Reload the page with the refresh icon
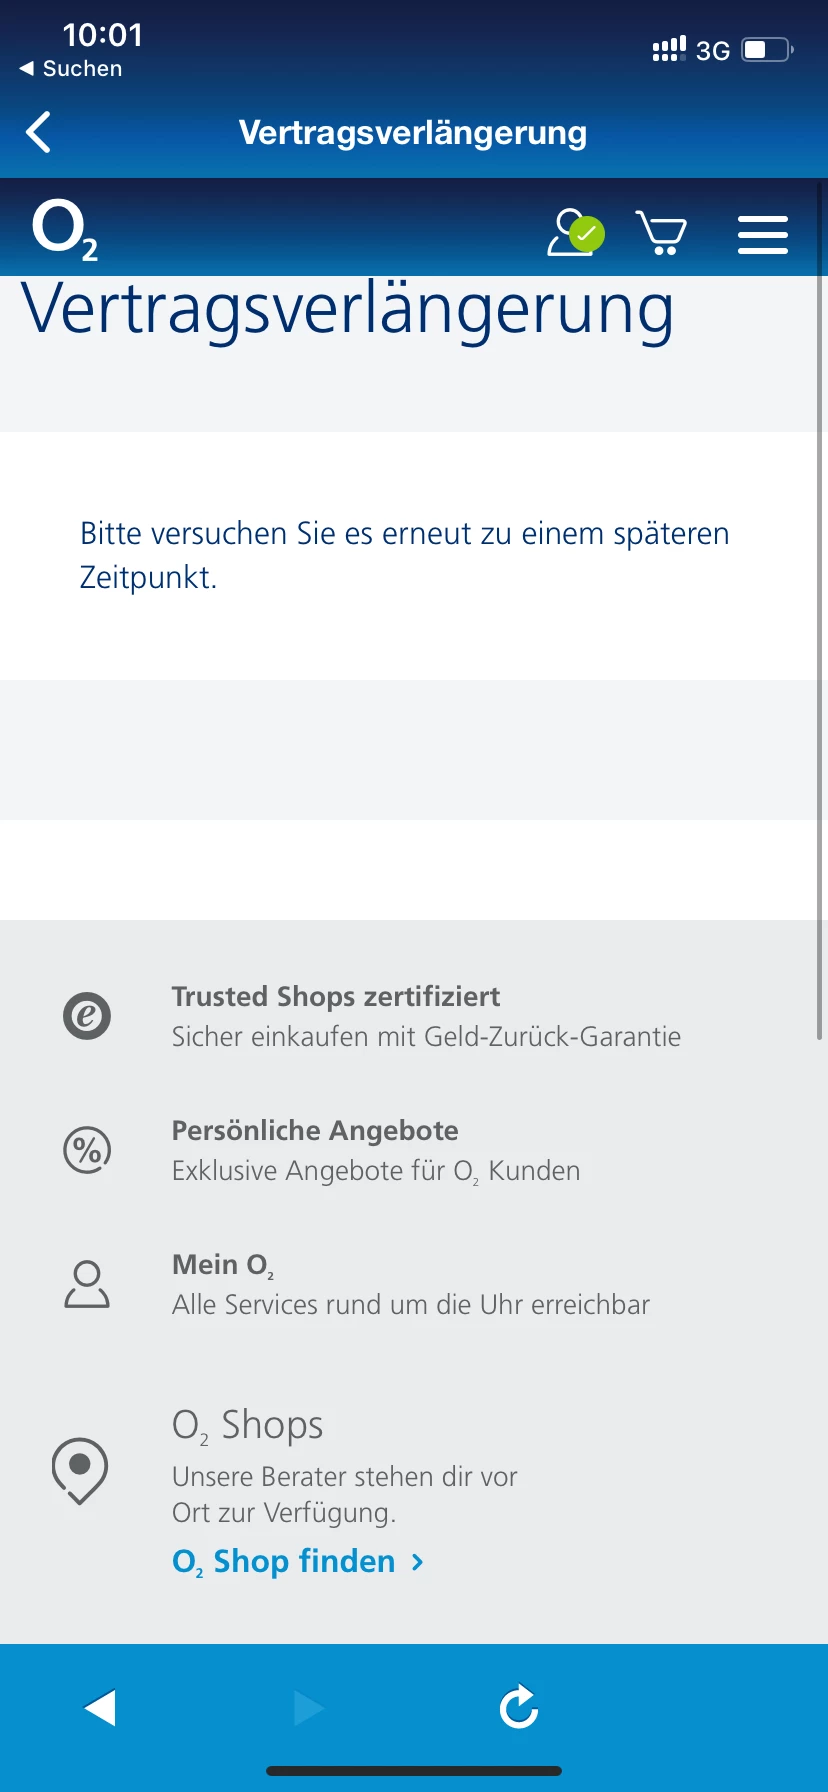Screen dimensions: 828x1792 [518, 1708]
